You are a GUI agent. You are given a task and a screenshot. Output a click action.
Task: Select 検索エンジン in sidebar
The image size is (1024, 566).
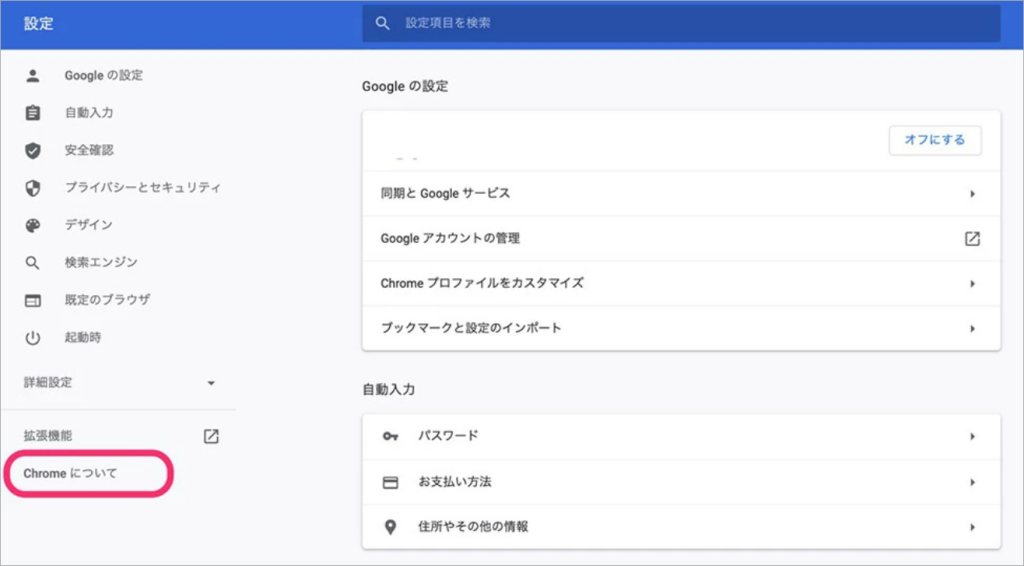coord(101,263)
